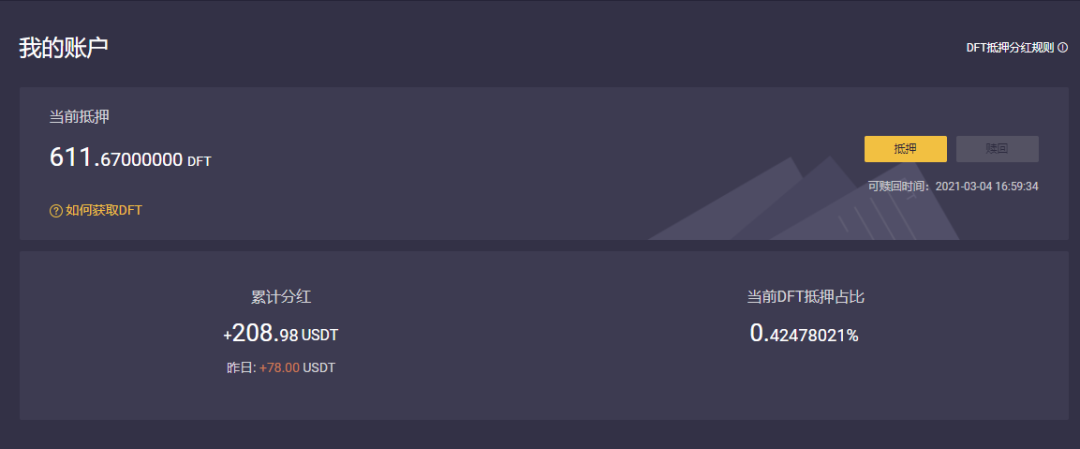Select the 0.42478021% staking ratio value
Viewport: 1080px width, 449px height.
click(804, 334)
